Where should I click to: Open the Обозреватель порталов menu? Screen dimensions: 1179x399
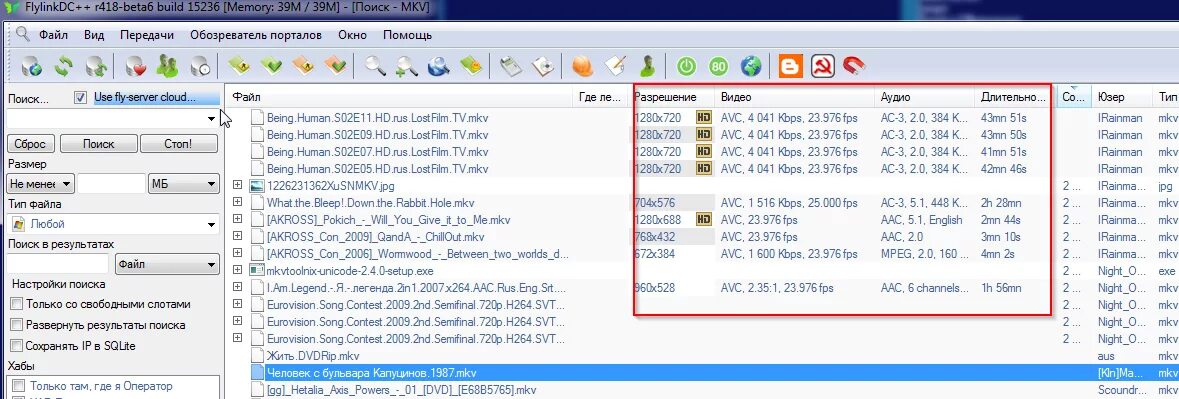tap(256, 35)
